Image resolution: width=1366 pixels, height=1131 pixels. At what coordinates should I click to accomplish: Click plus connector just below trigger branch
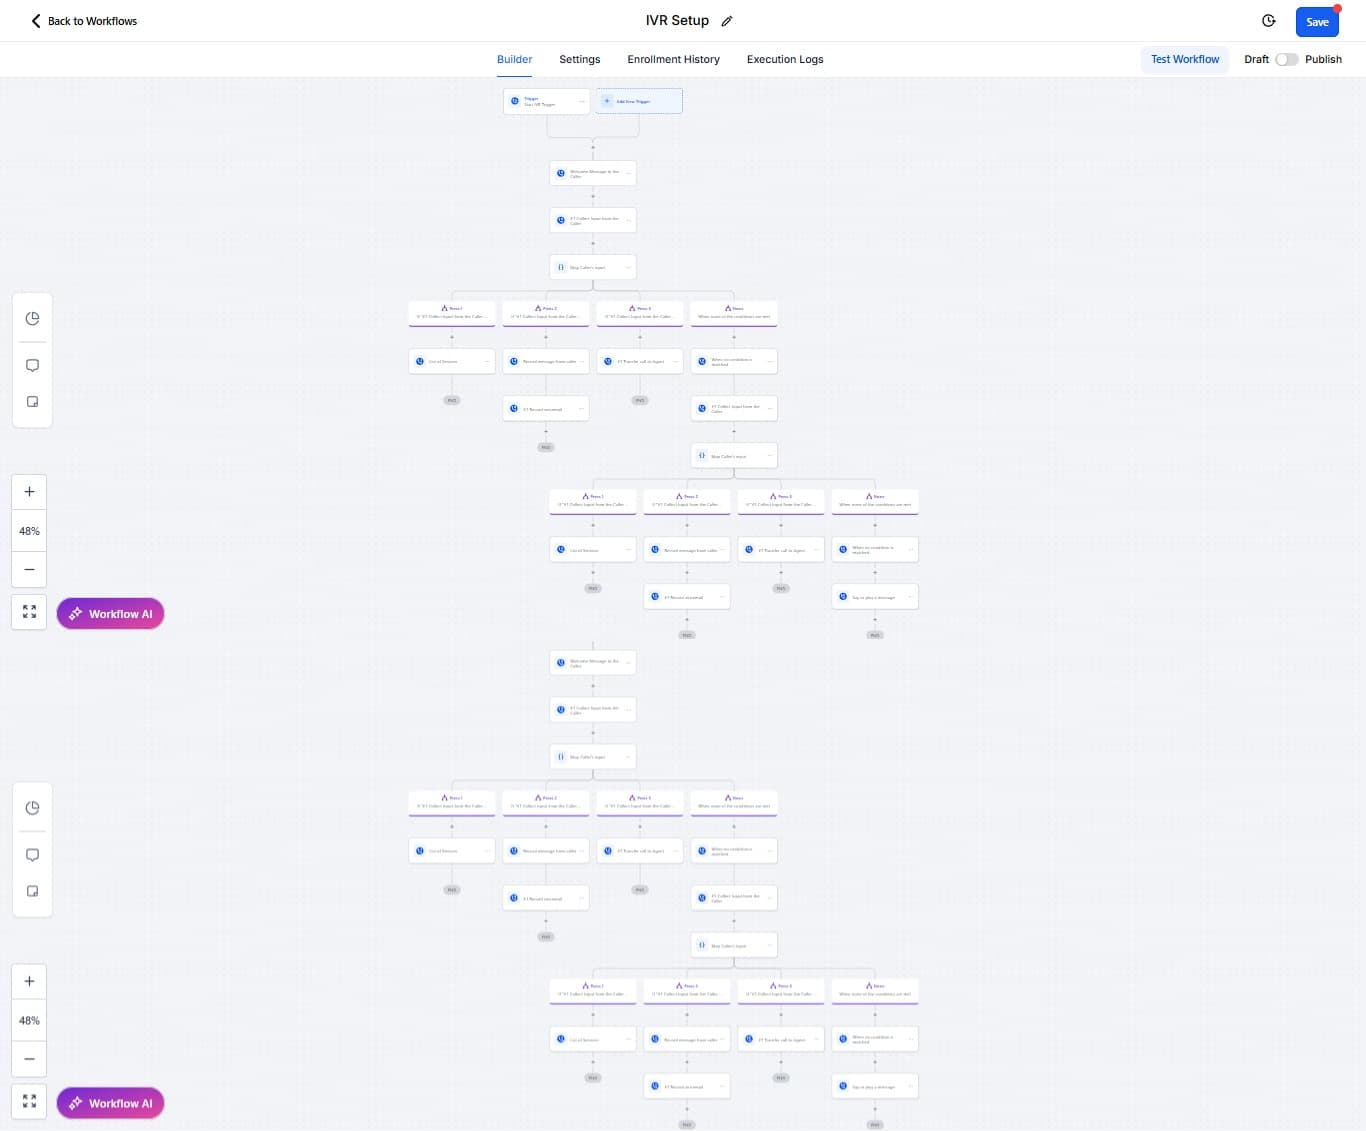(593, 148)
